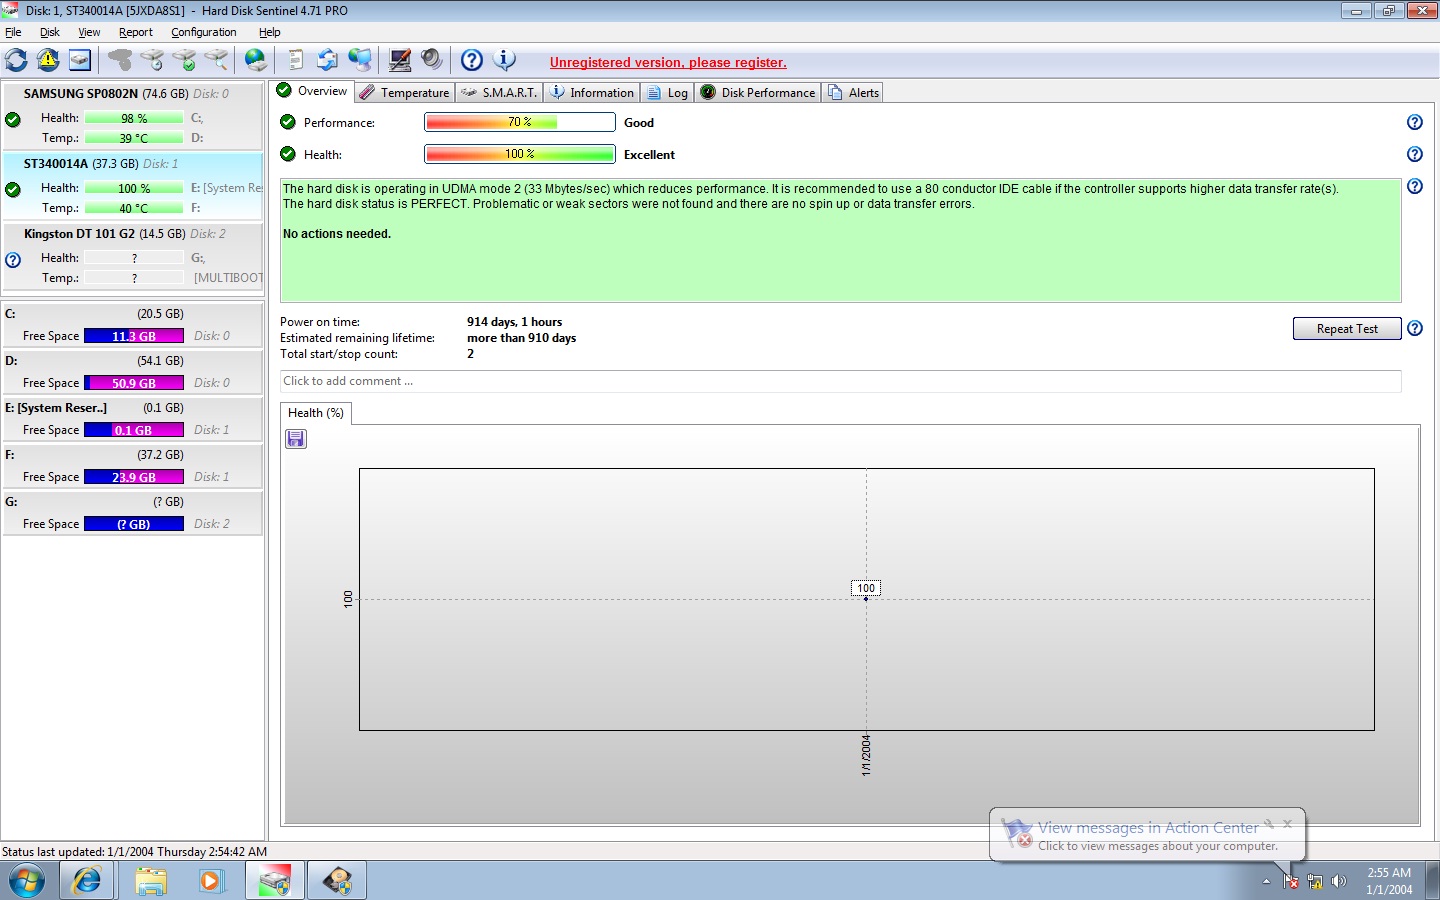Click the toolbar blue info bubble icon
Screen dimensions: 1440x900
(504, 60)
